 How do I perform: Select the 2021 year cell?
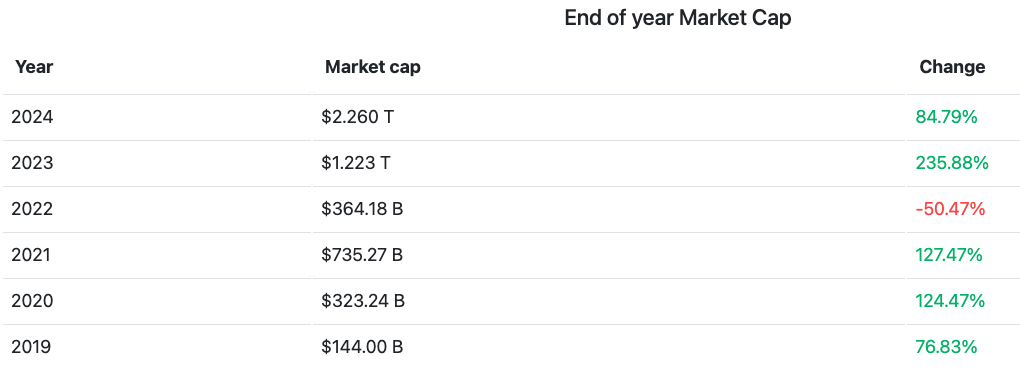pos(31,255)
